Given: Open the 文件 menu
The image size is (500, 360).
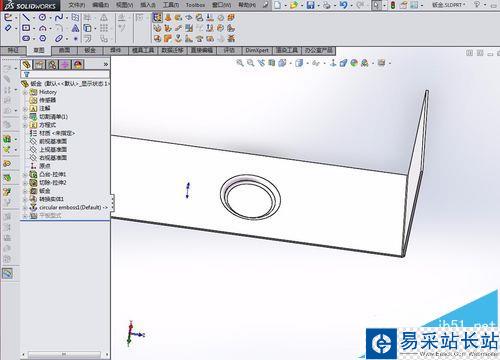Looking at the screenshot, I should click(77, 5).
